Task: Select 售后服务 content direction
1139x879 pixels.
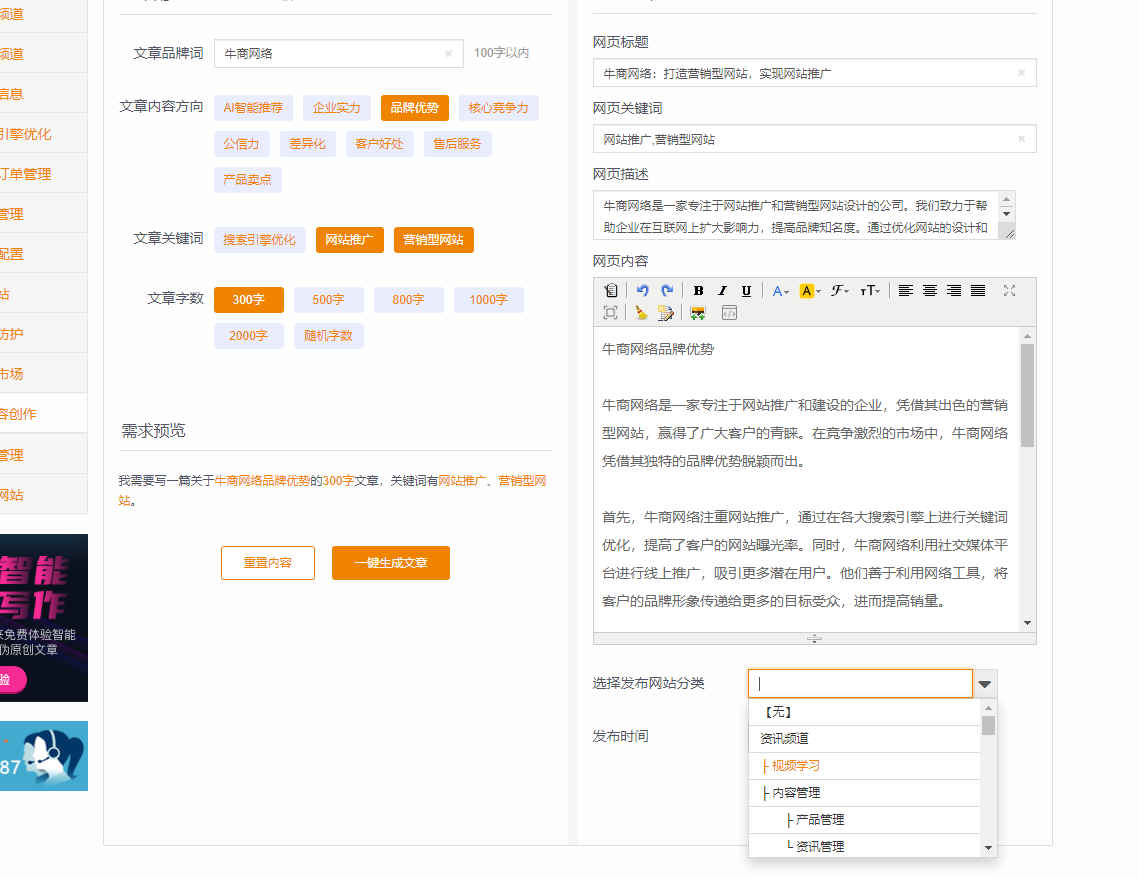Action: point(458,144)
